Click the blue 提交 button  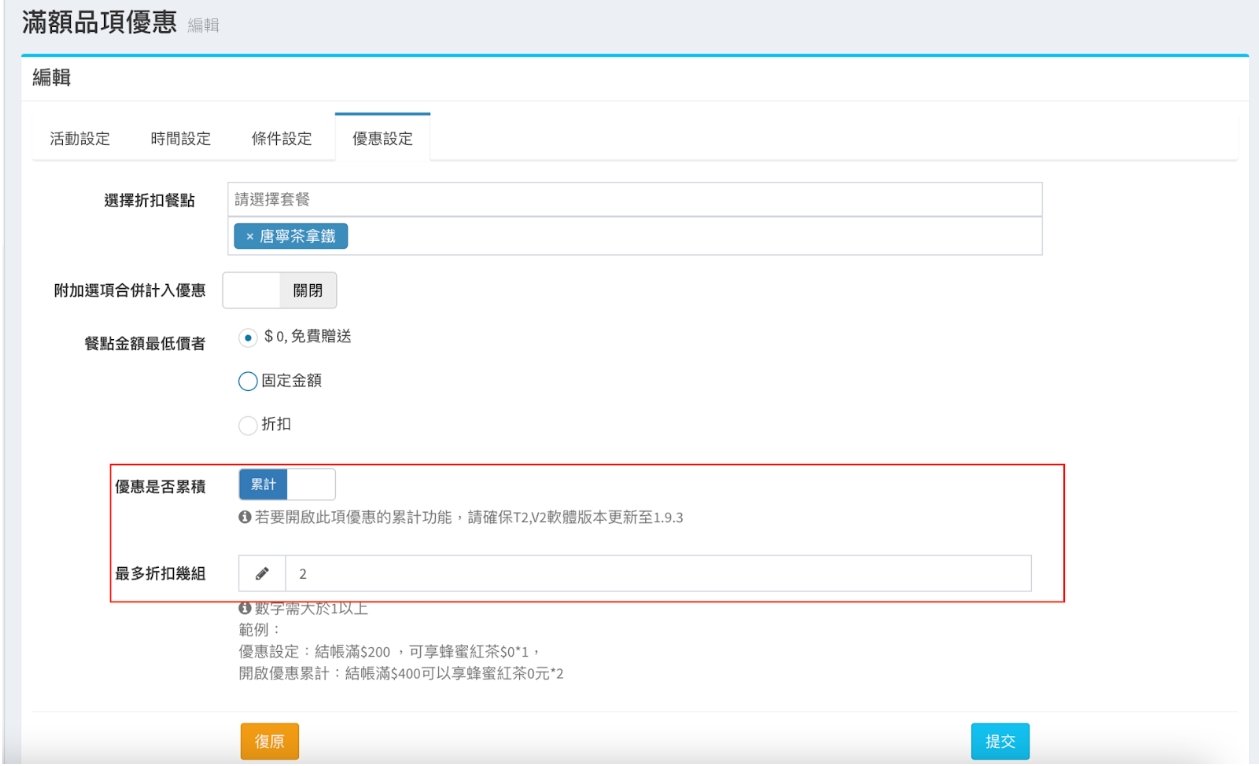pyautogui.click(x=1000, y=741)
